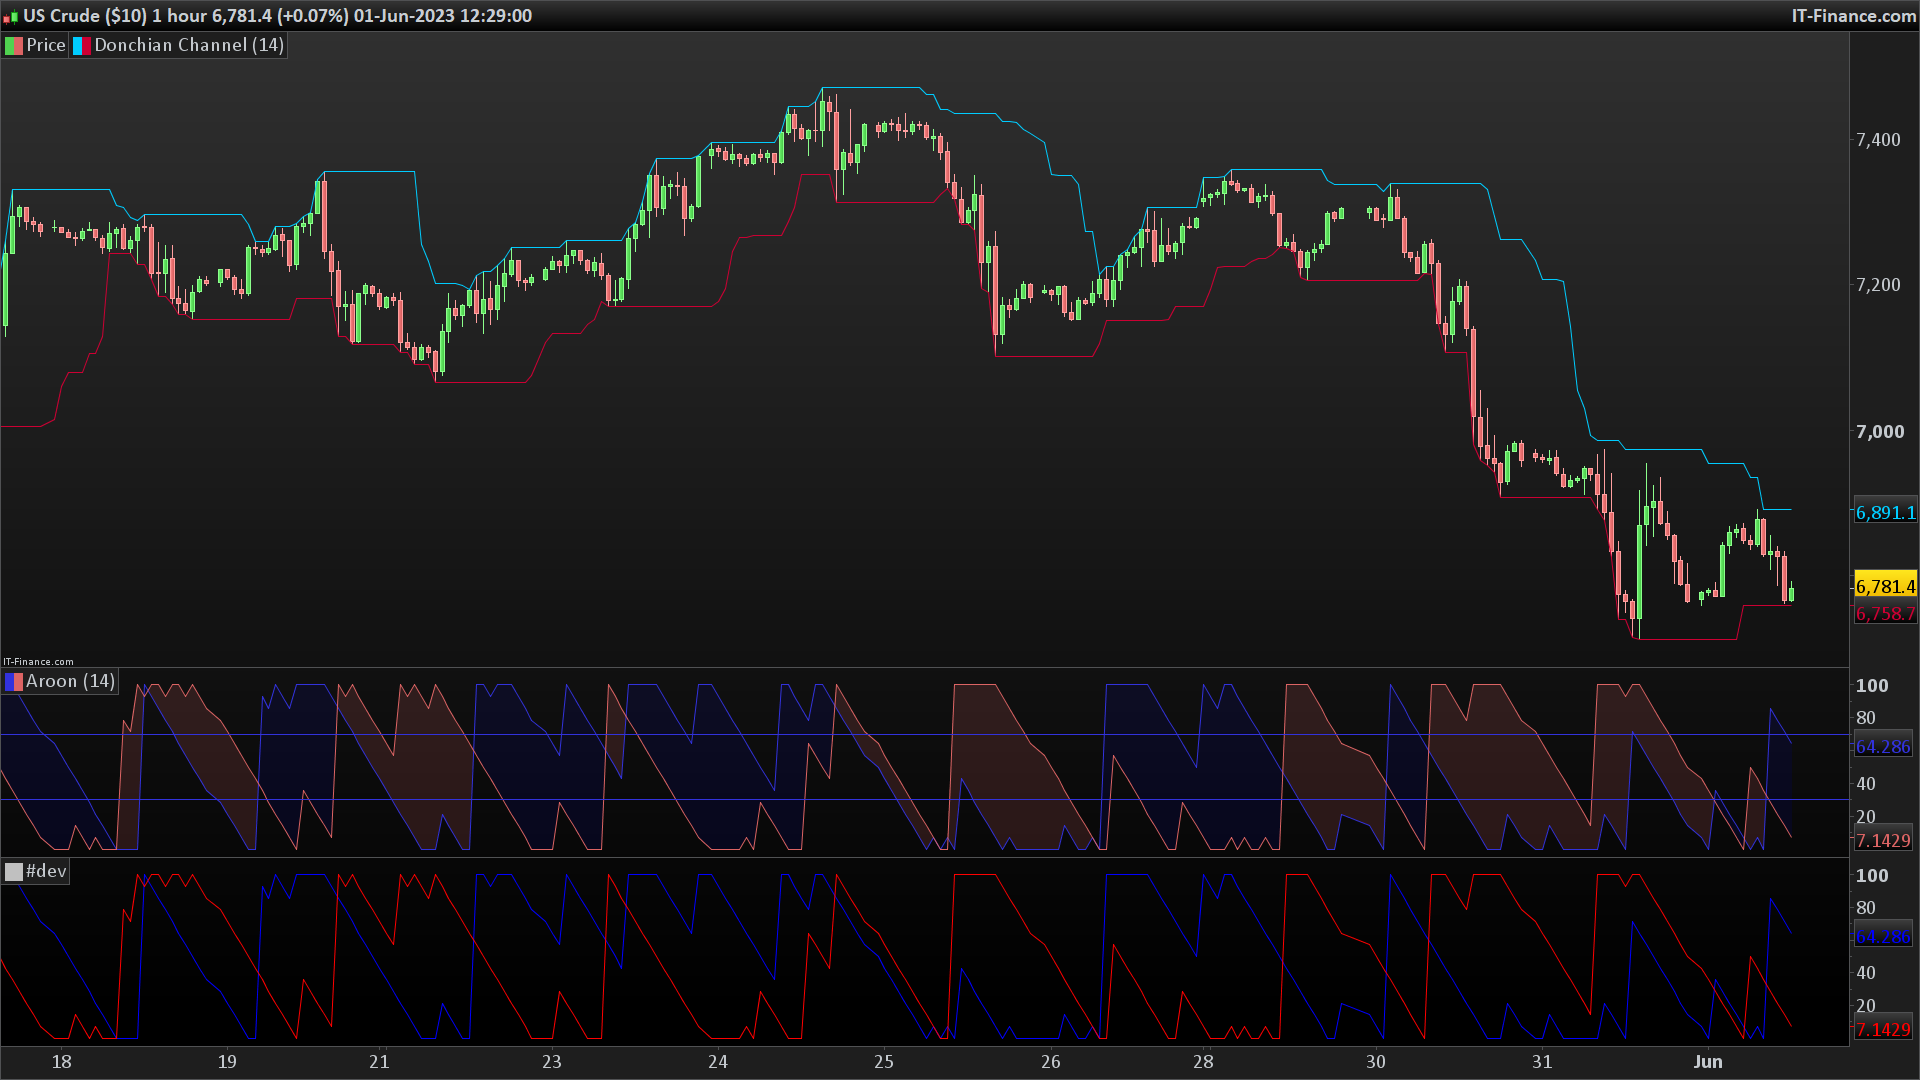Click the US Crude ($10) 1 hour title text
Image resolution: width=1920 pixels, height=1080 pixels.
[x=115, y=16]
